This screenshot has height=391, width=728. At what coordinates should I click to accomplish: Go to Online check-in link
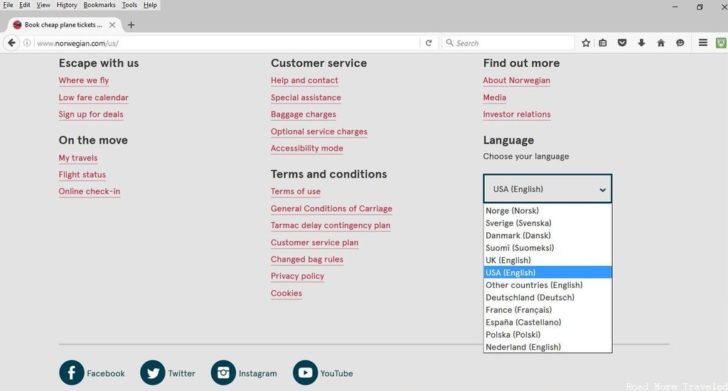point(89,191)
